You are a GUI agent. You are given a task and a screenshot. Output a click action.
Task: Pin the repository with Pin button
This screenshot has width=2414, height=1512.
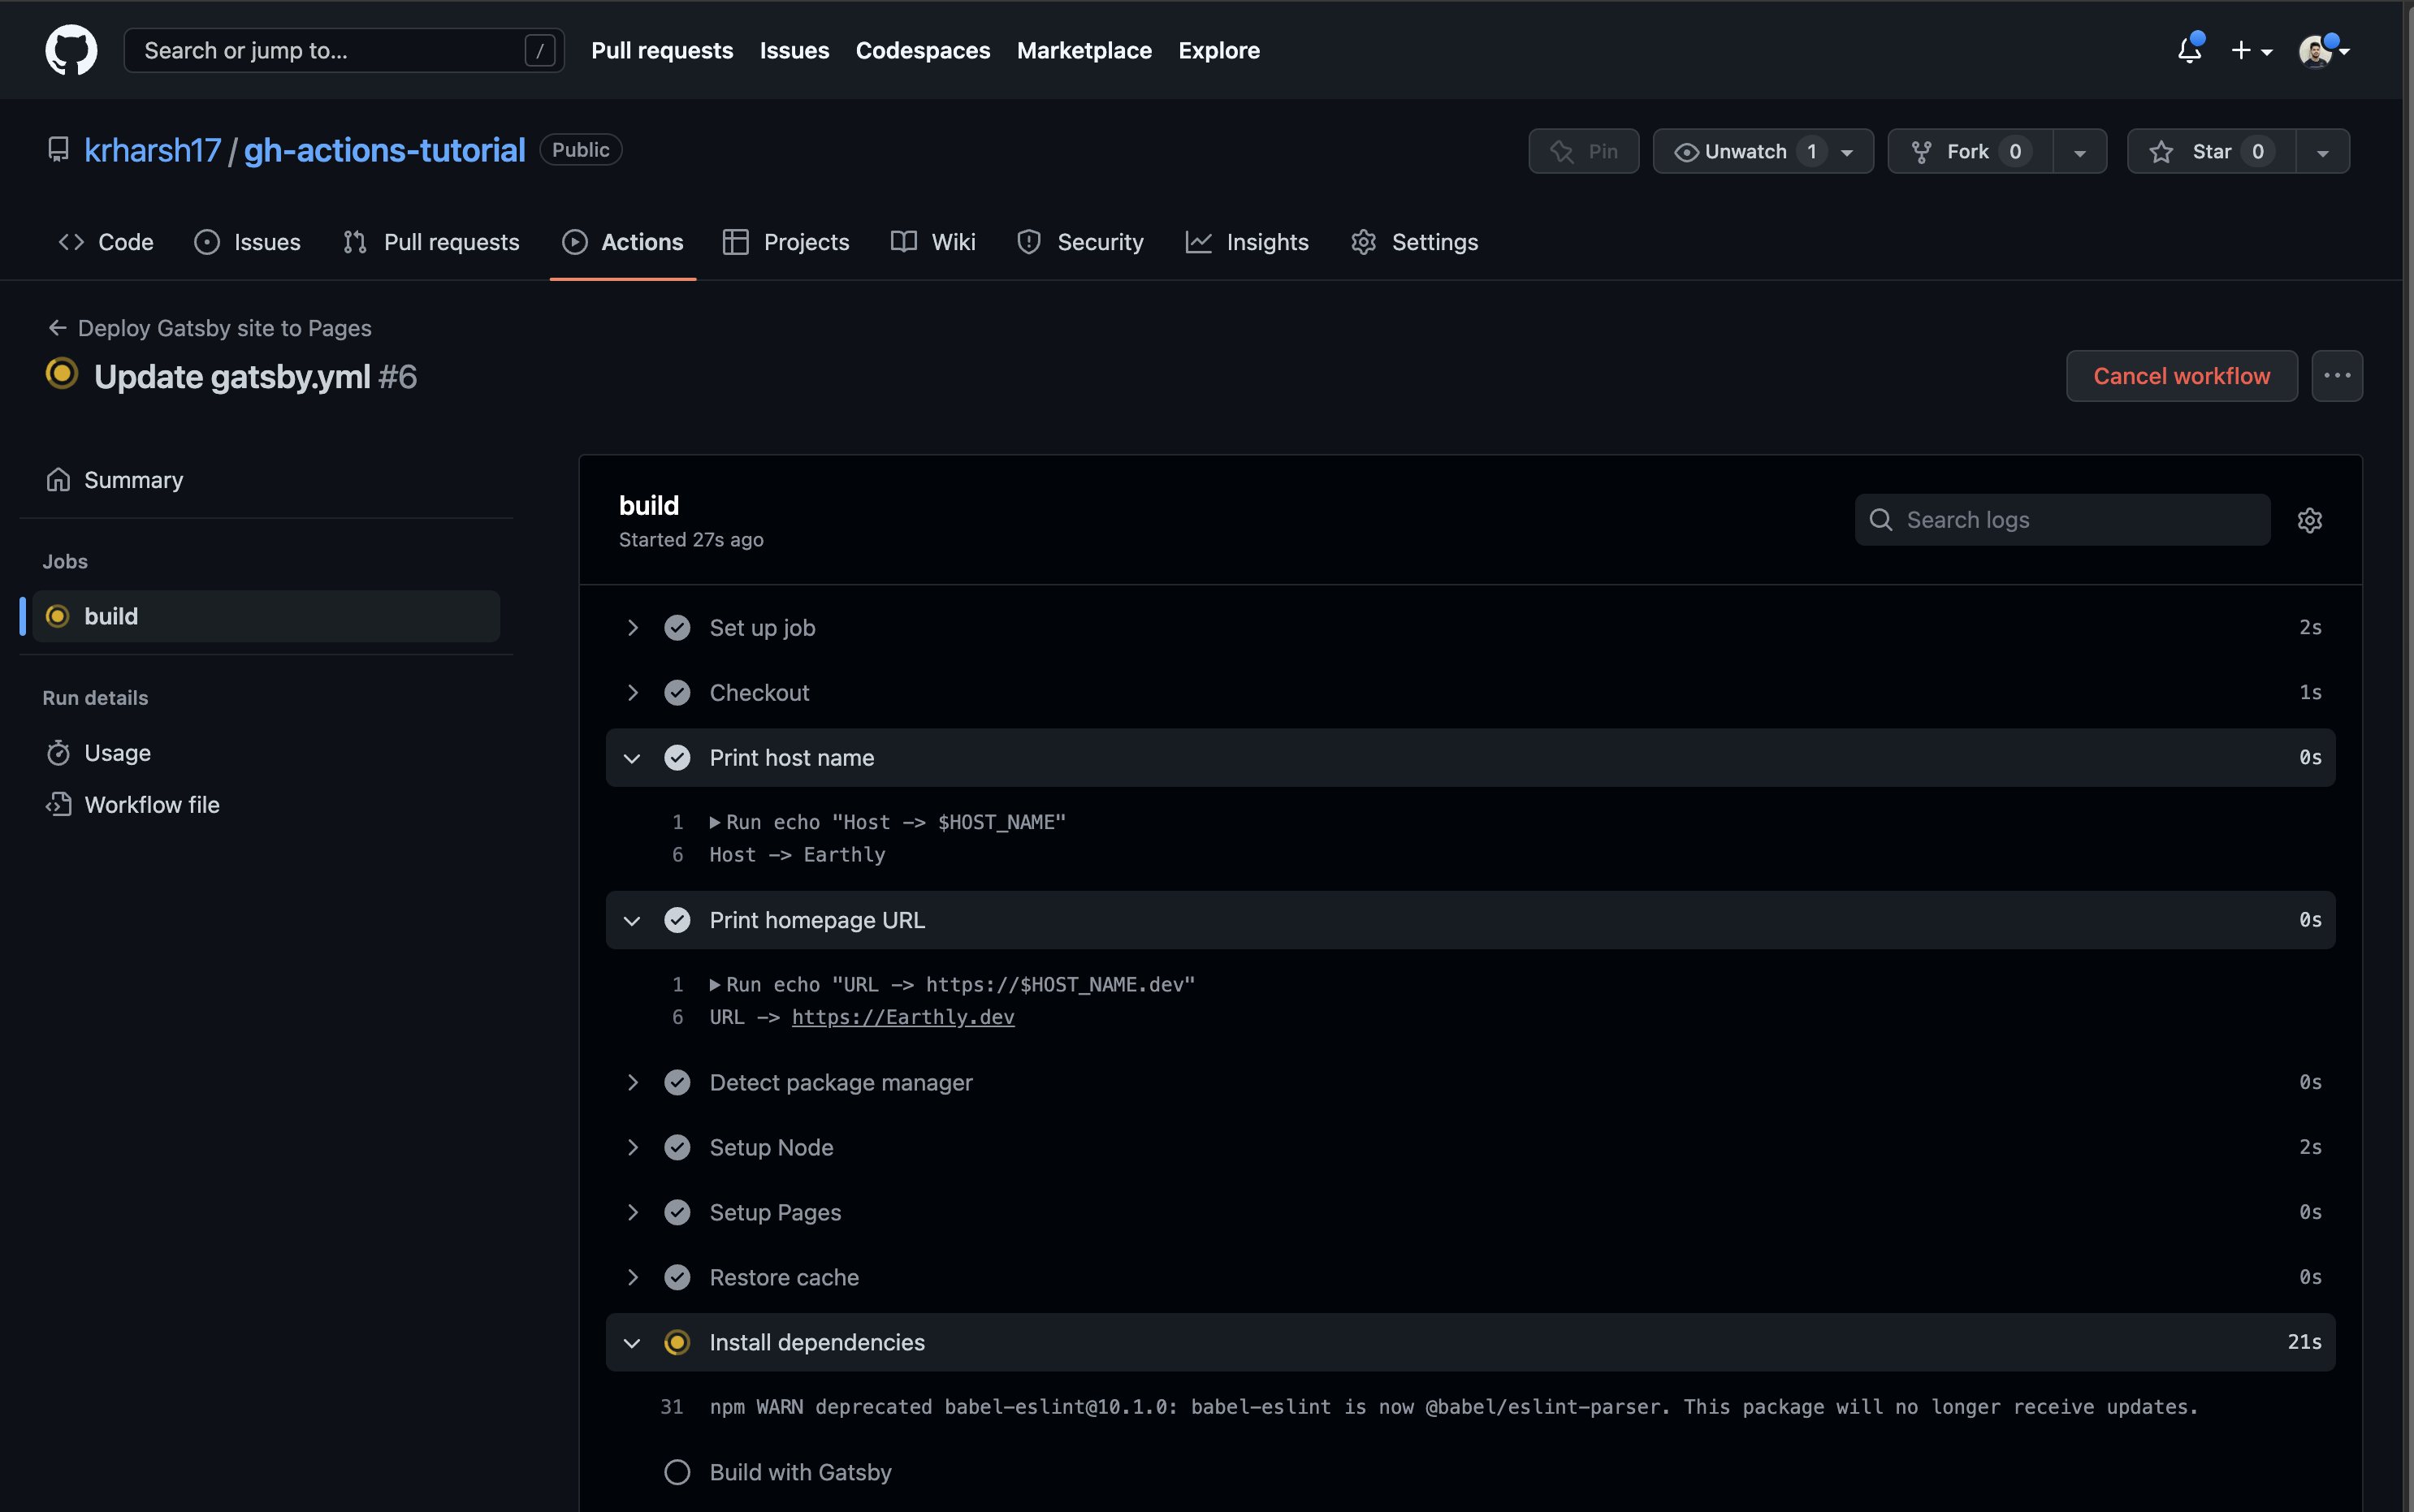point(1583,152)
